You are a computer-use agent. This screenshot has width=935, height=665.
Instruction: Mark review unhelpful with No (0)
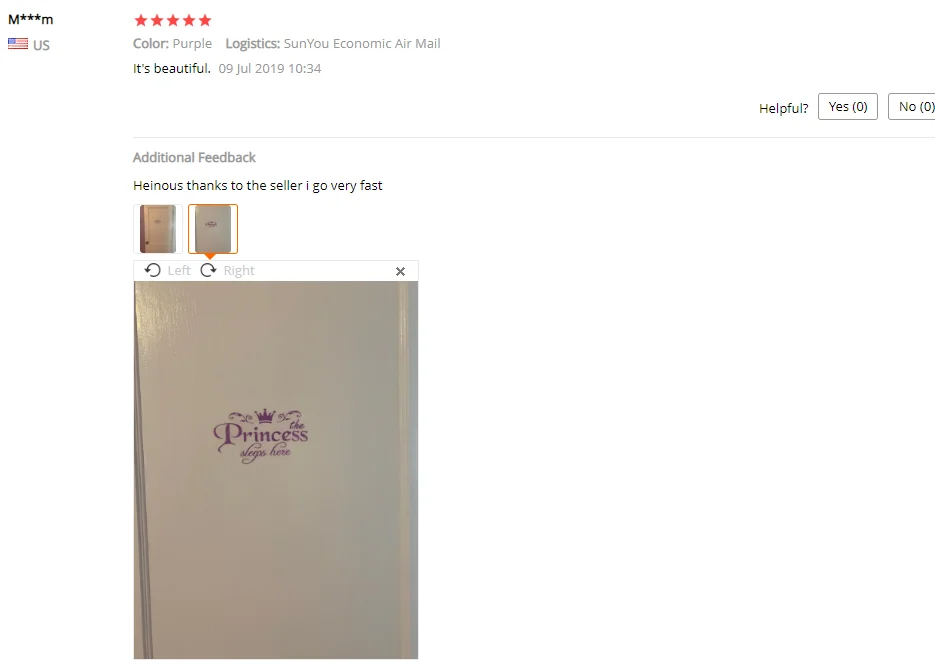pos(913,107)
